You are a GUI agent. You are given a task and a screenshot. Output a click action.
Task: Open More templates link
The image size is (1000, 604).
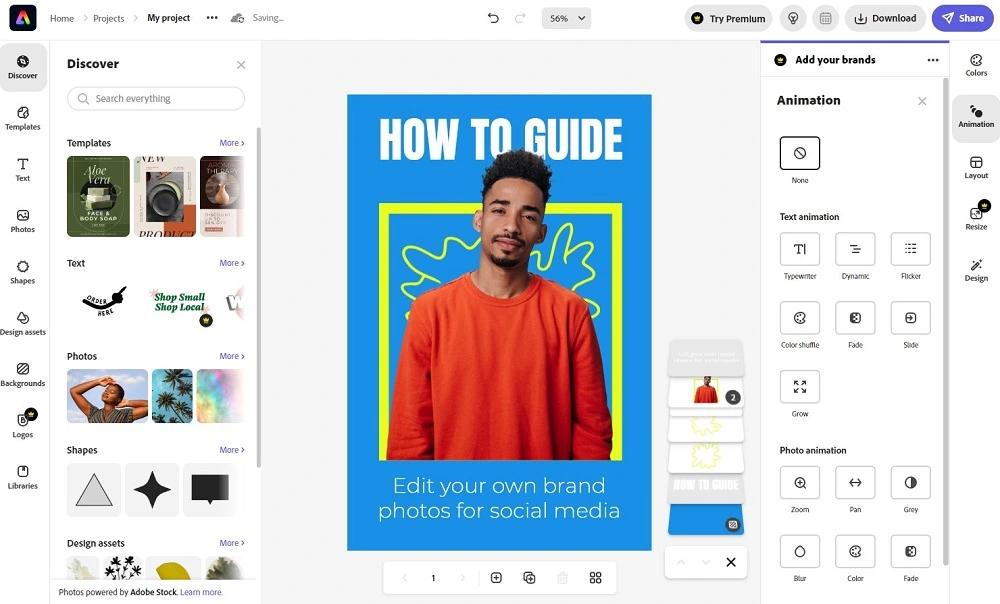[231, 142]
